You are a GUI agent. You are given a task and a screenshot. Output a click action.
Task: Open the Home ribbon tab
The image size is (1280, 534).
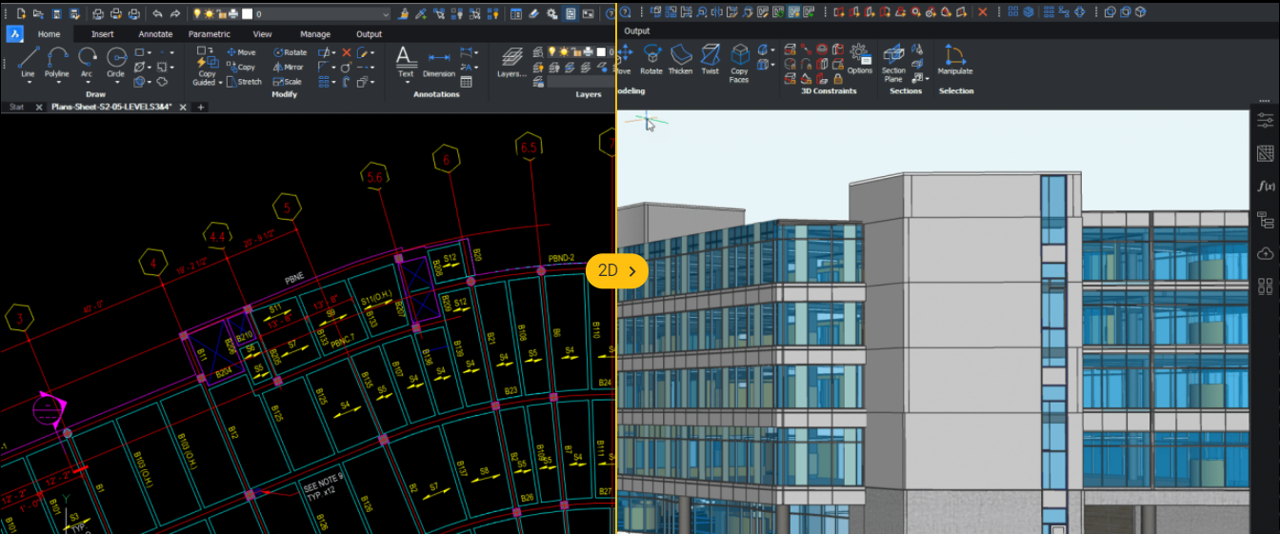pyautogui.click(x=49, y=34)
